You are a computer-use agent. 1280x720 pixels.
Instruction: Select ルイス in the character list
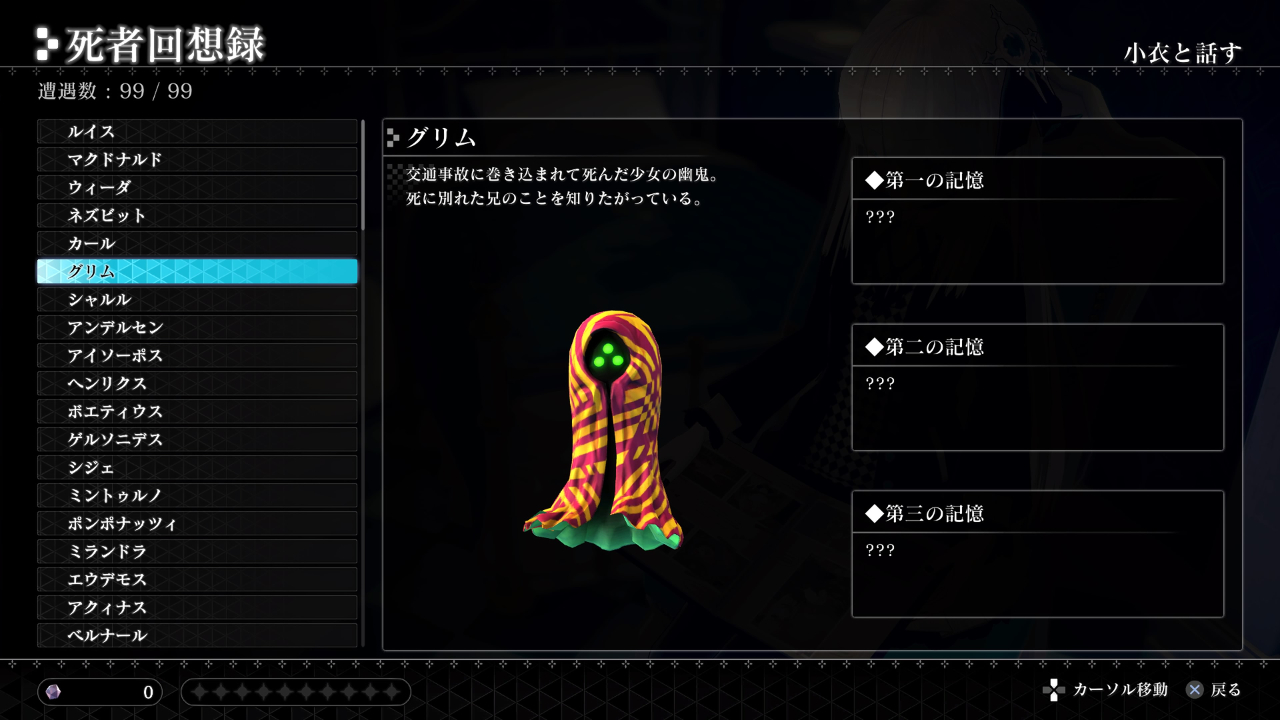[x=197, y=132]
